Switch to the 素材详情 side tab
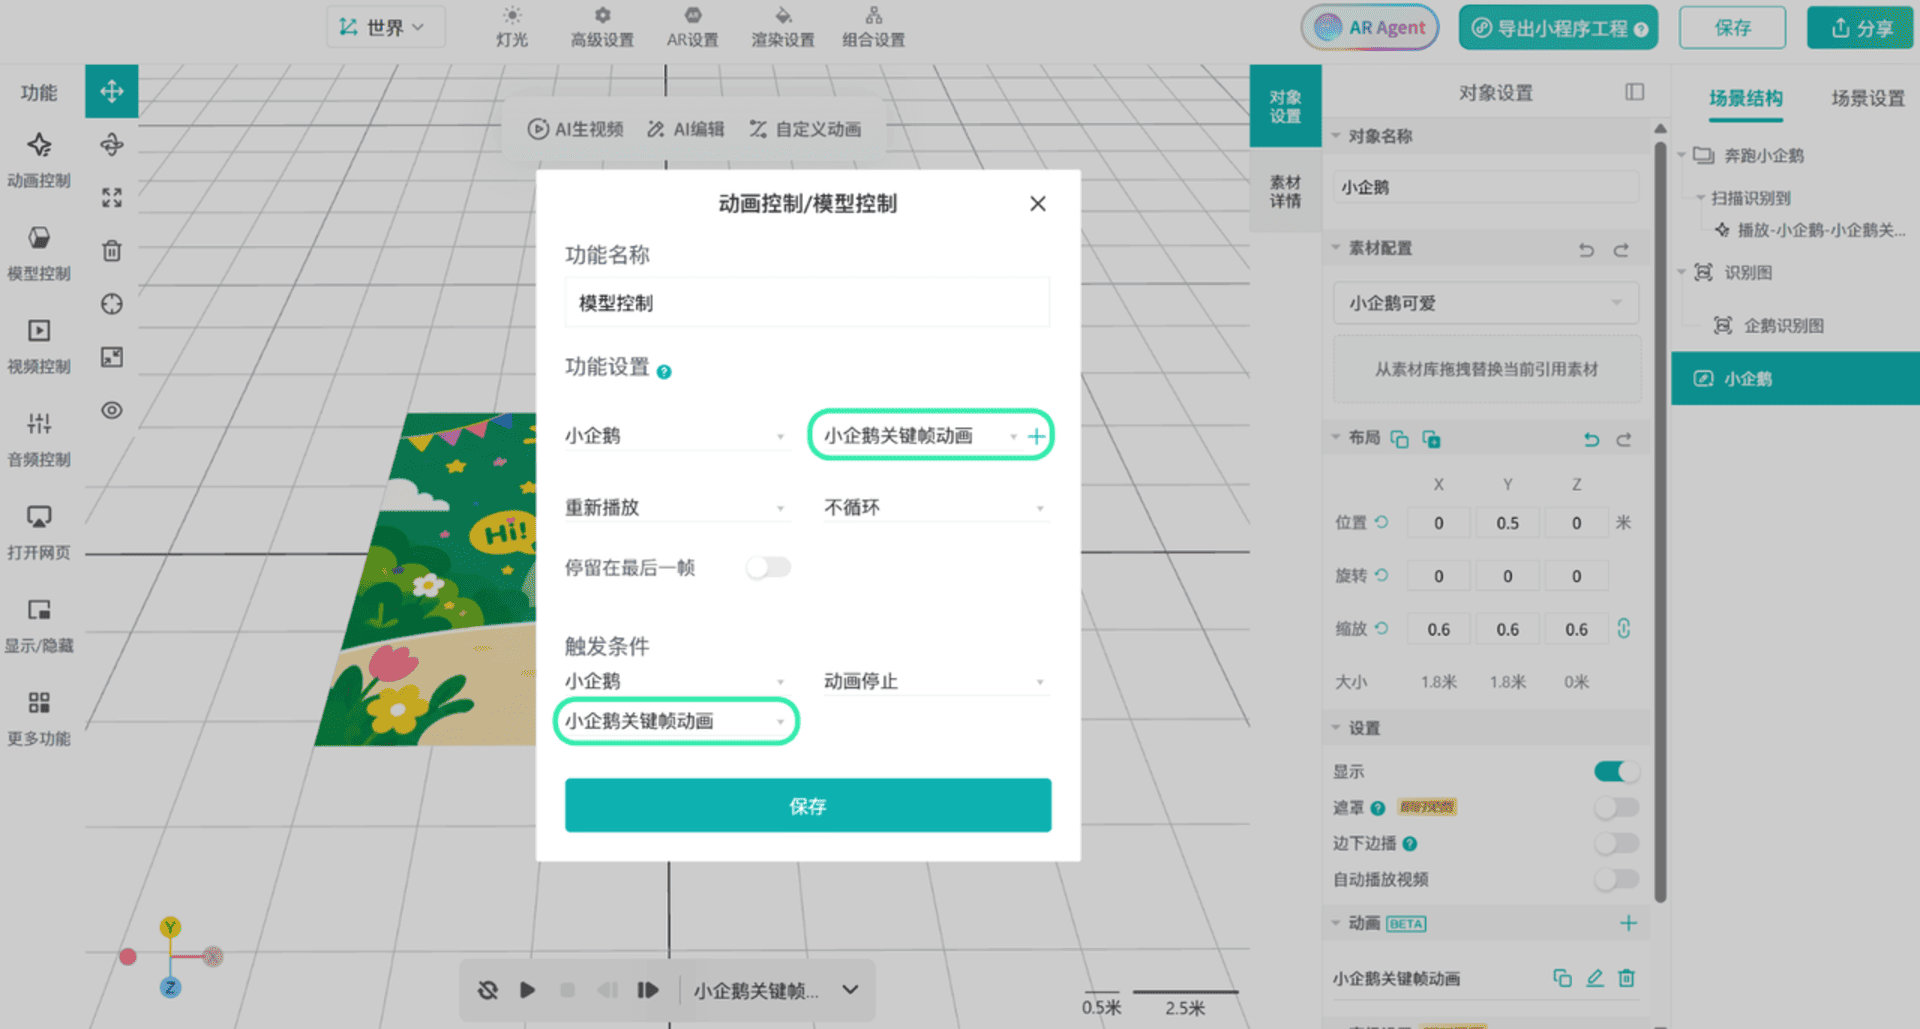 pos(1286,191)
